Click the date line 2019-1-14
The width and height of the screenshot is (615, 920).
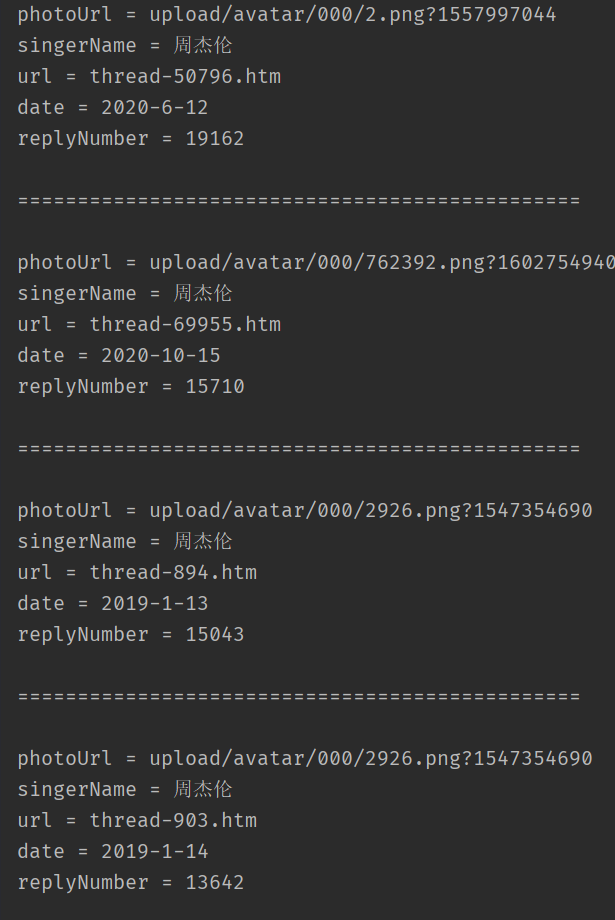tap(113, 851)
